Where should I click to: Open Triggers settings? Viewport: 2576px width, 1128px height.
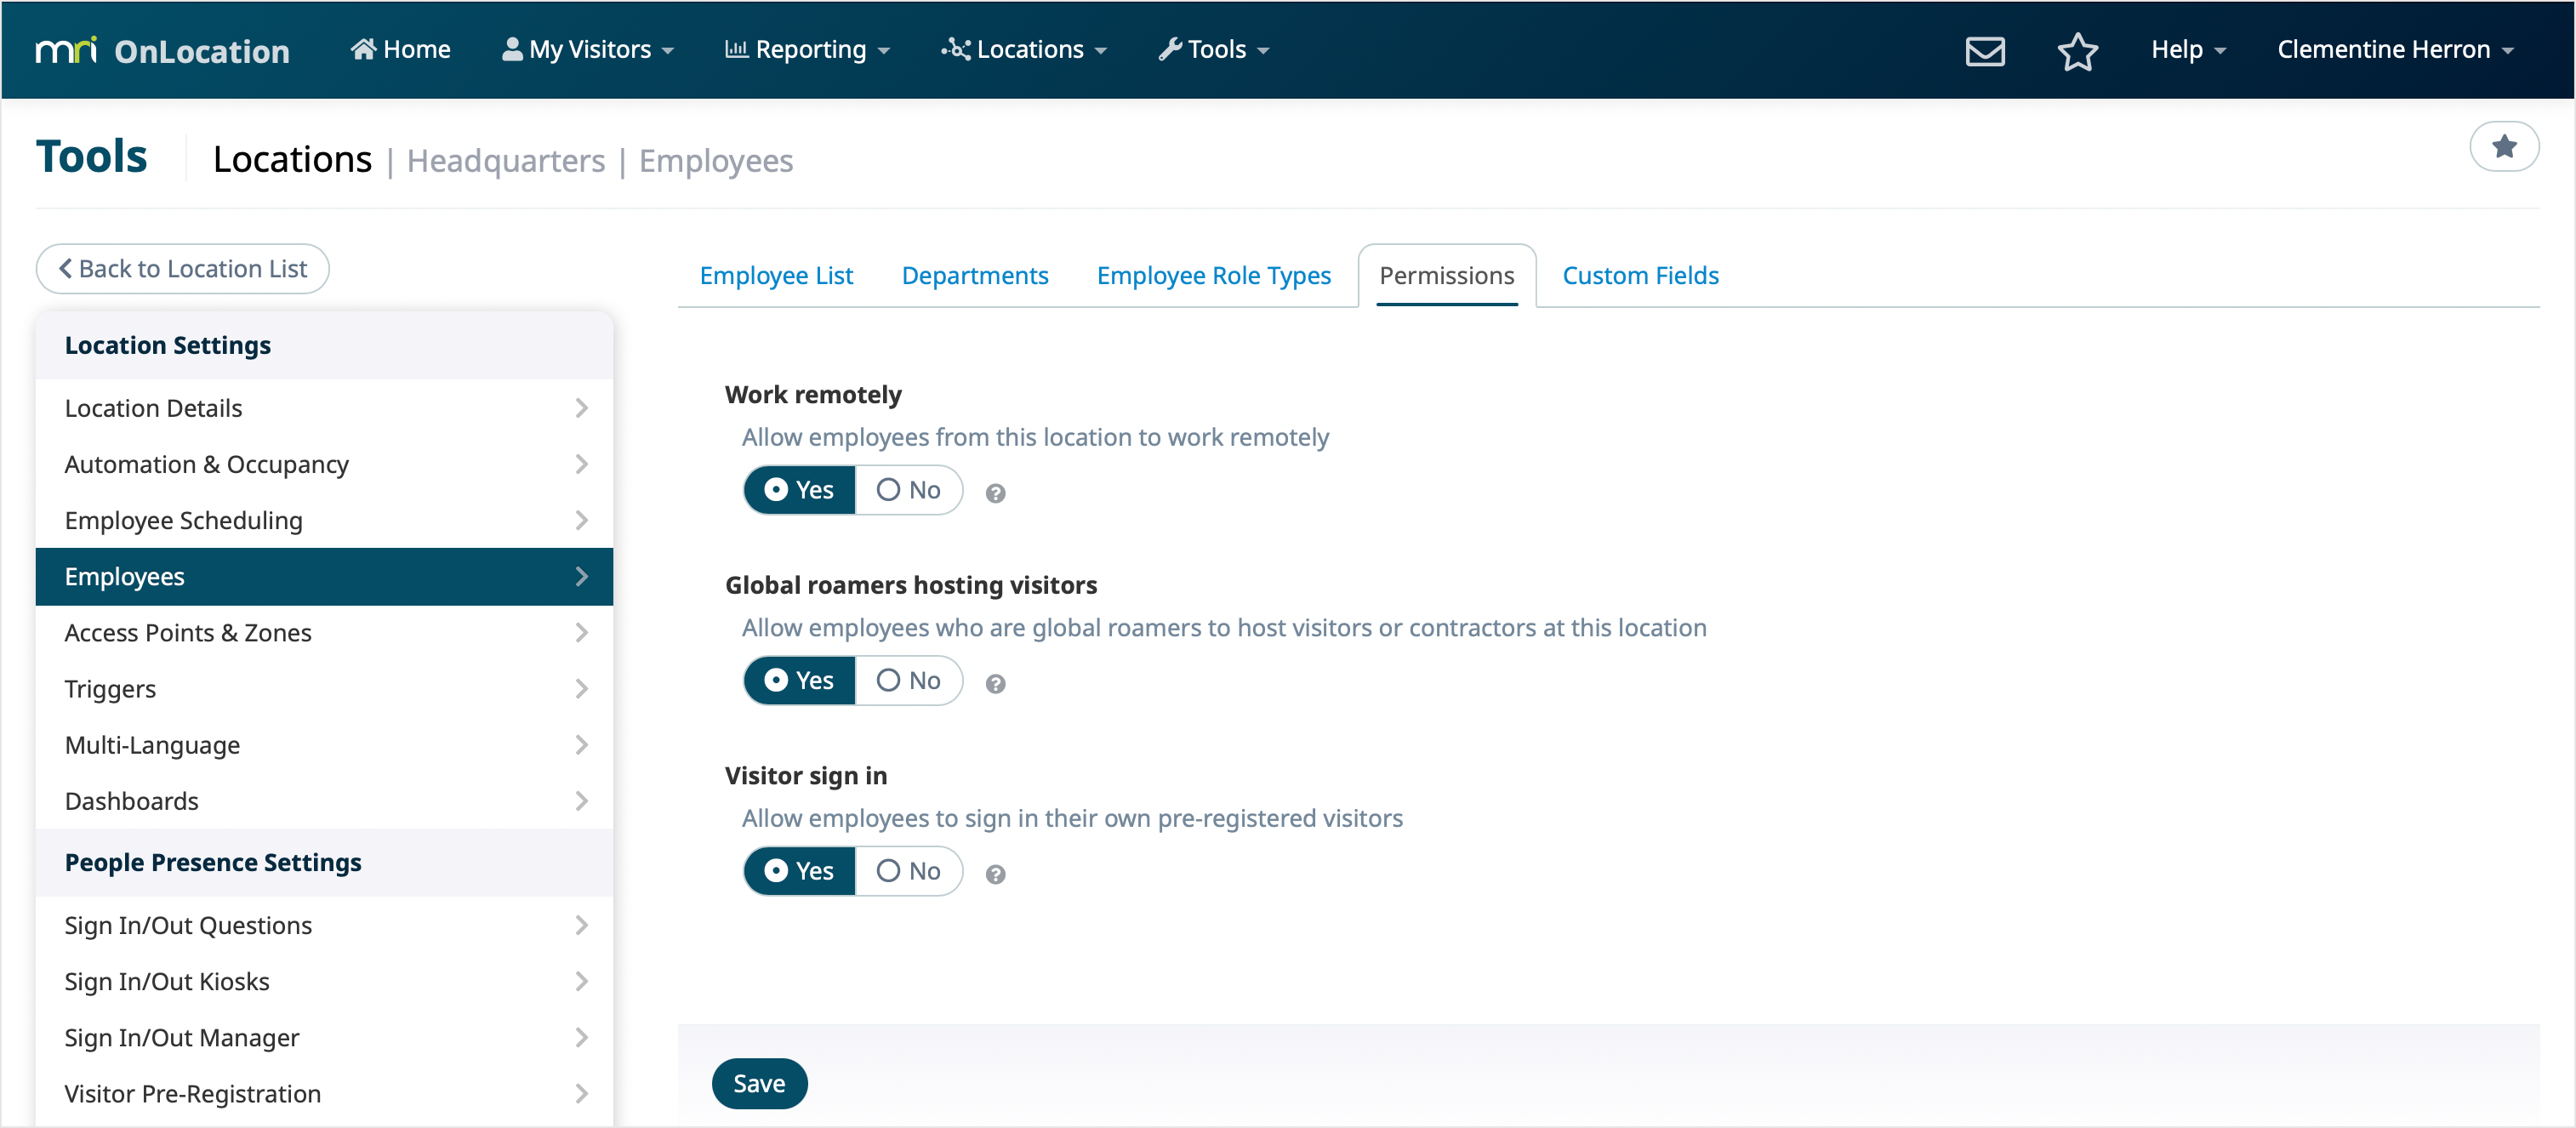tap(324, 689)
